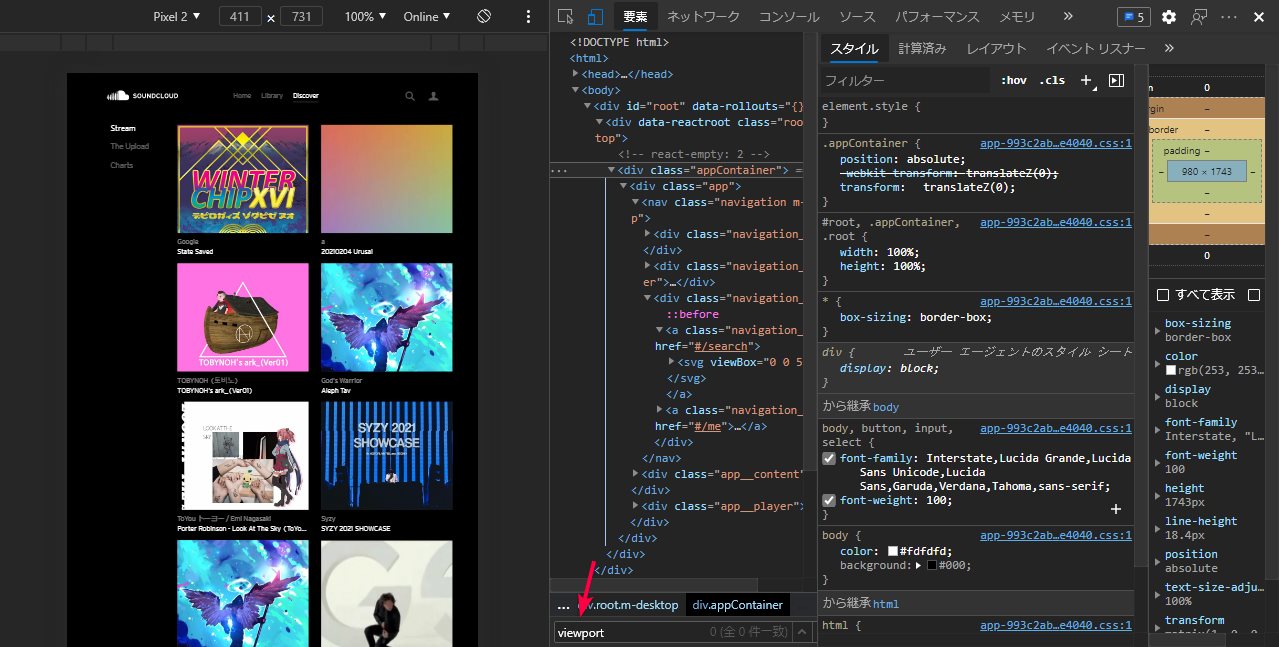
Task: Show more DevTools main tabs chevron
Action: [x=1068, y=16]
